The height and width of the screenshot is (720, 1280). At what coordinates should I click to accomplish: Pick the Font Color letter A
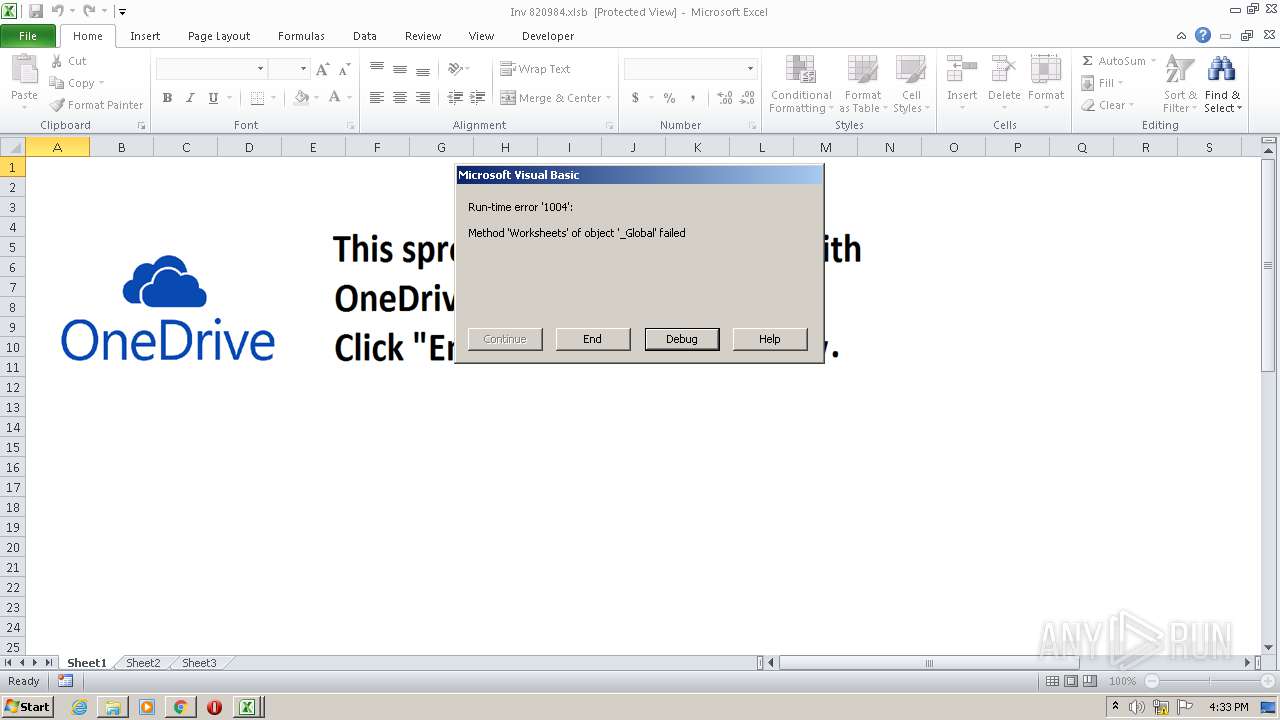[x=334, y=98]
